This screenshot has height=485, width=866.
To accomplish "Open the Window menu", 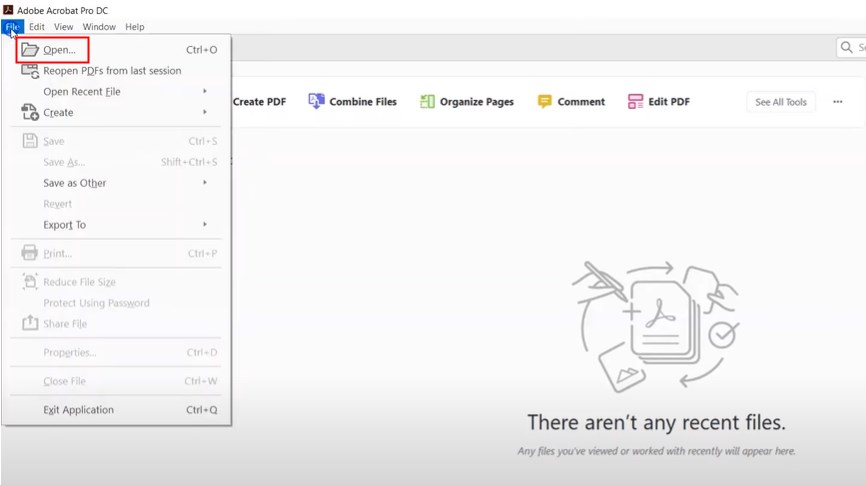I will [99, 27].
